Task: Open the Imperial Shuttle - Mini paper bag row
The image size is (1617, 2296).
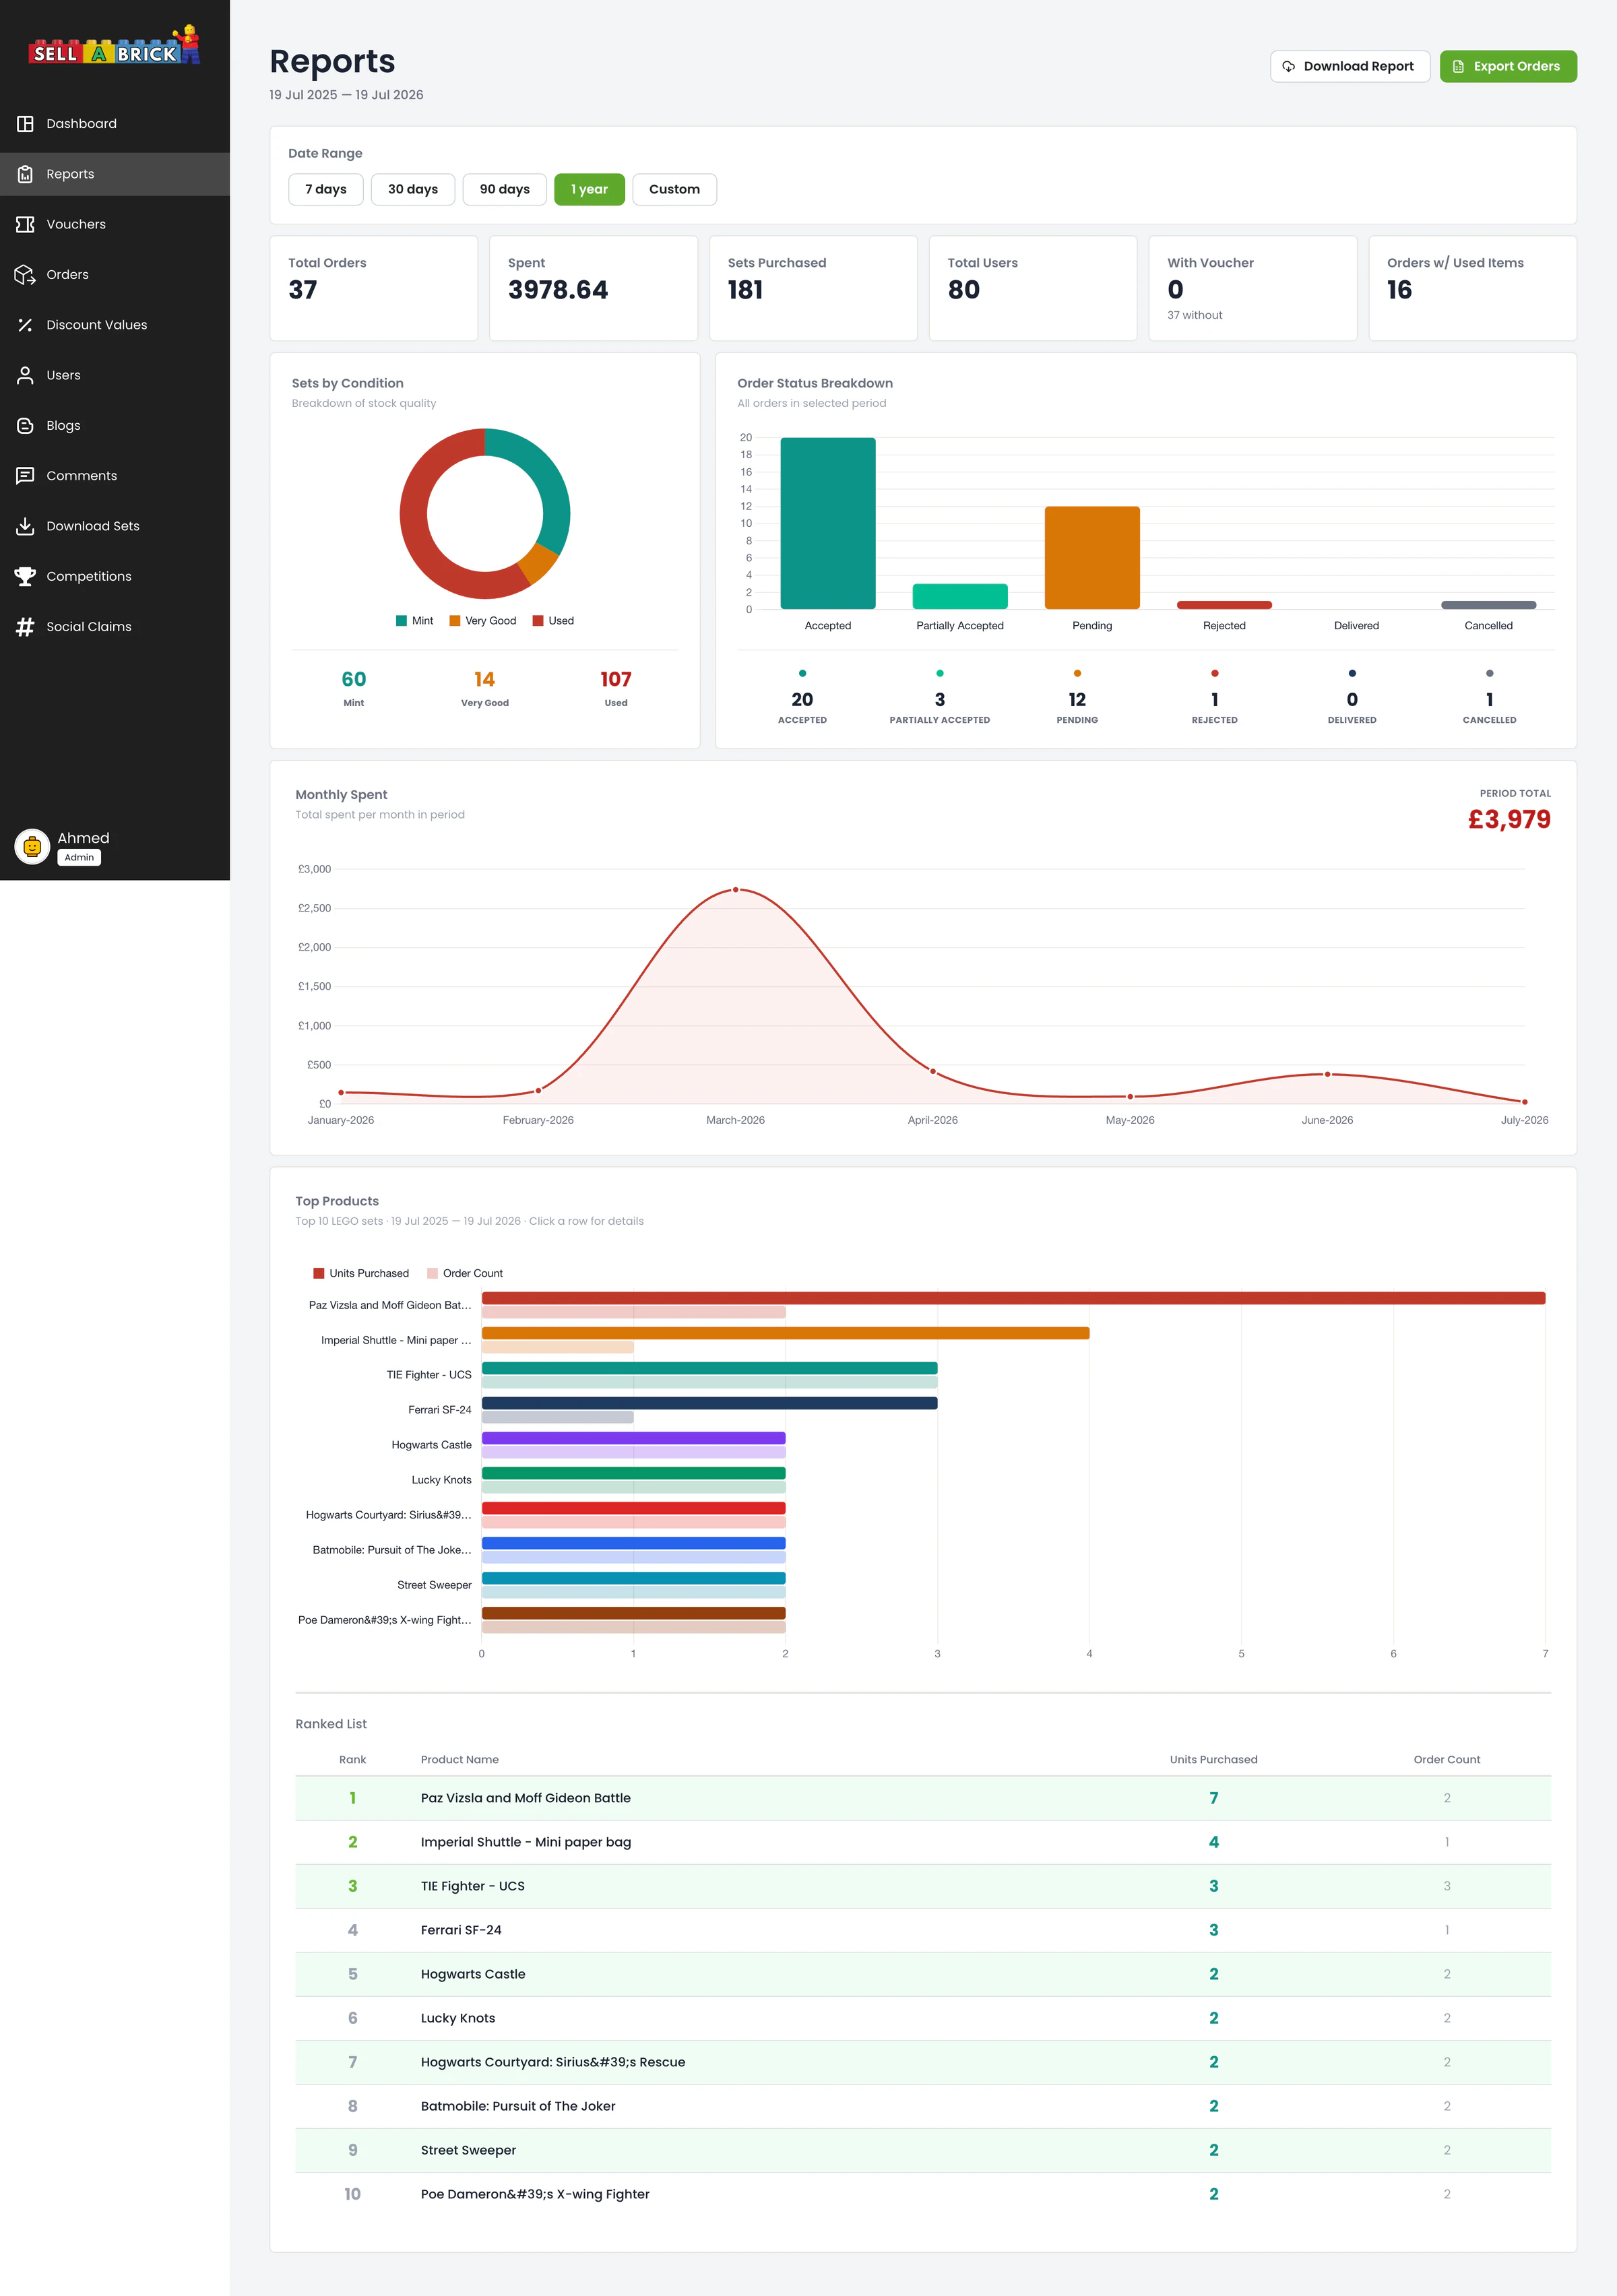Action: click(923, 1842)
